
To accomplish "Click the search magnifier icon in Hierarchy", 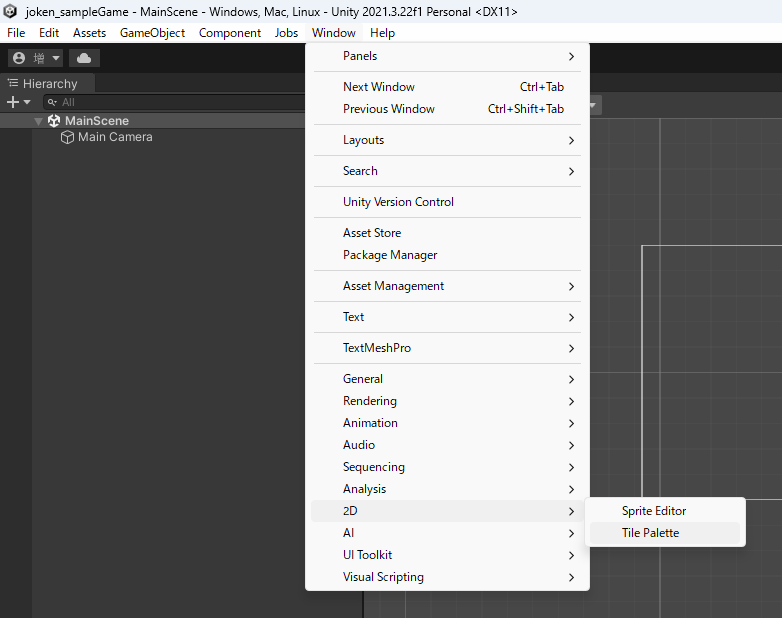I will [52, 102].
